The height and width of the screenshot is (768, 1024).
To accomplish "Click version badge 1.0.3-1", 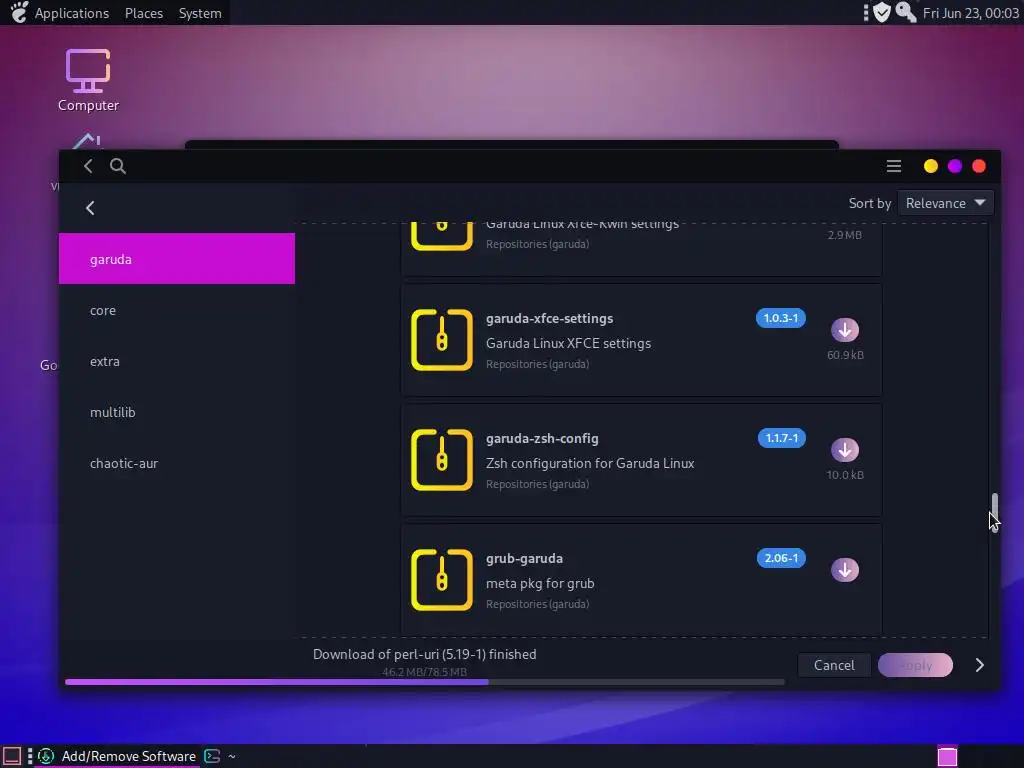I will pos(781,318).
